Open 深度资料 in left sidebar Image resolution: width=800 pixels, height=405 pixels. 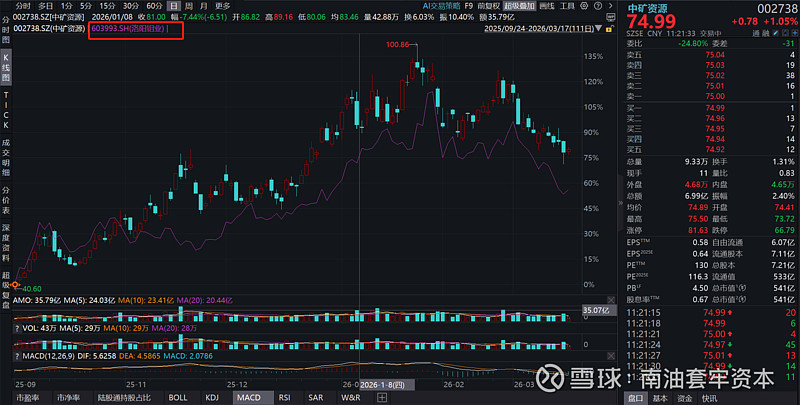click(x=6, y=242)
